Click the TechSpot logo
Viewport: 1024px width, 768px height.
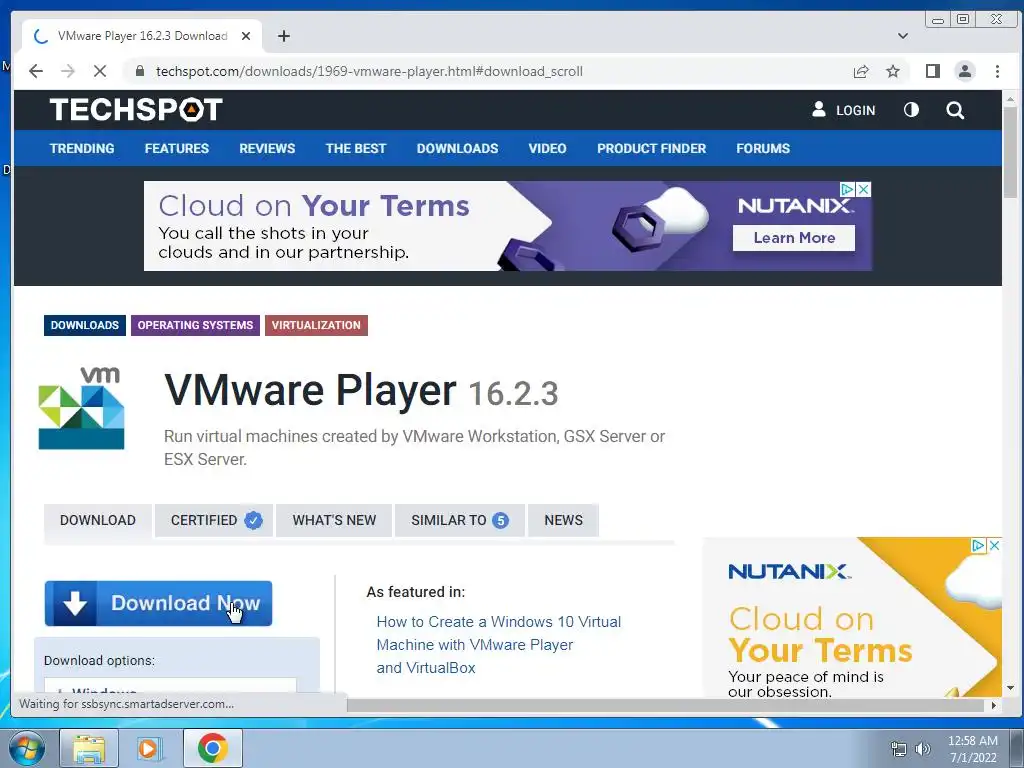[x=136, y=110]
